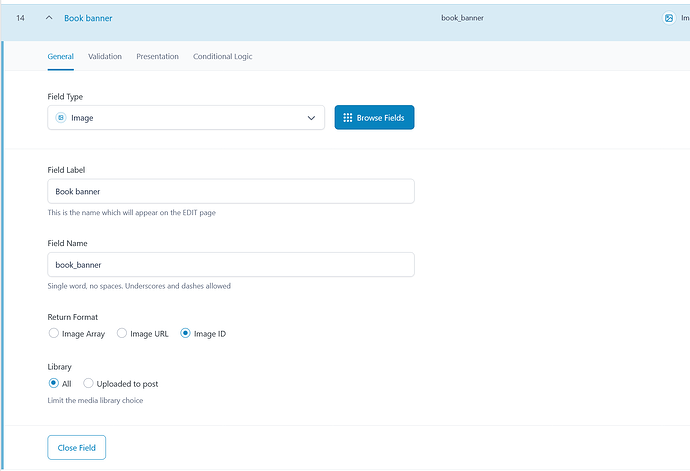Choose Uploaded to post library option
The height and width of the screenshot is (471, 690).
click(88, 383)
